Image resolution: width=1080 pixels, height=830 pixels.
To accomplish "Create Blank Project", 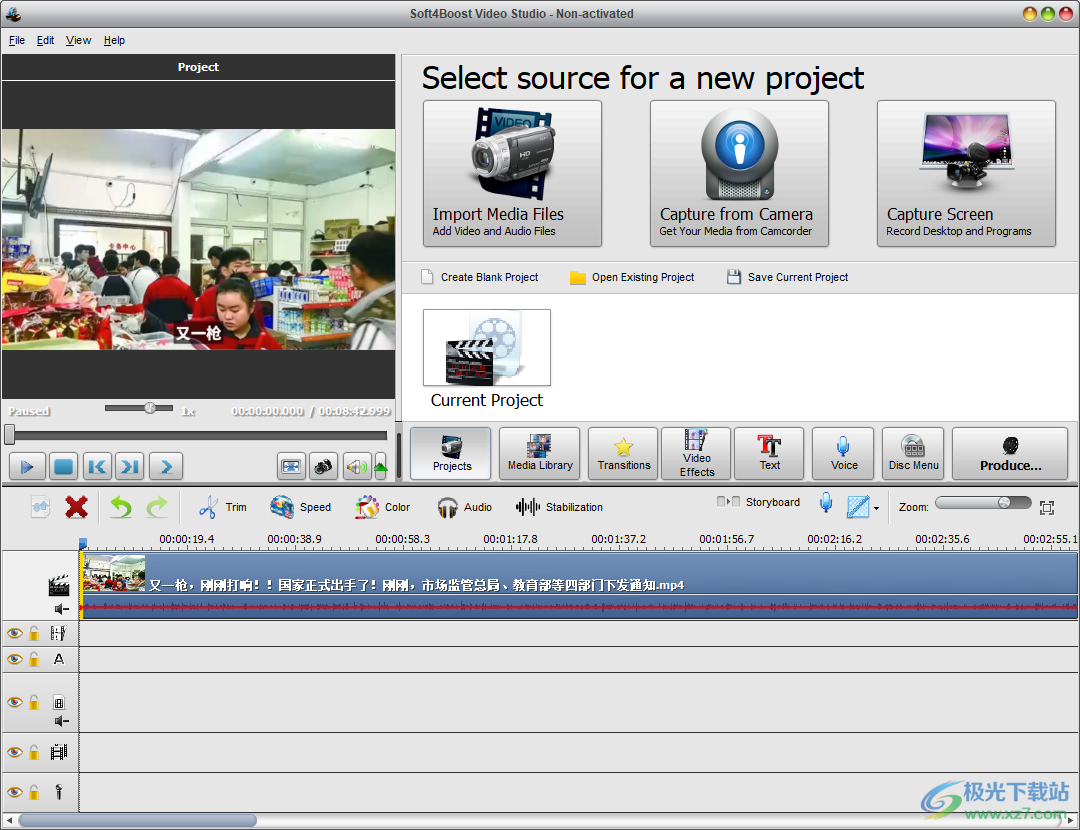I will click(479, 277).
